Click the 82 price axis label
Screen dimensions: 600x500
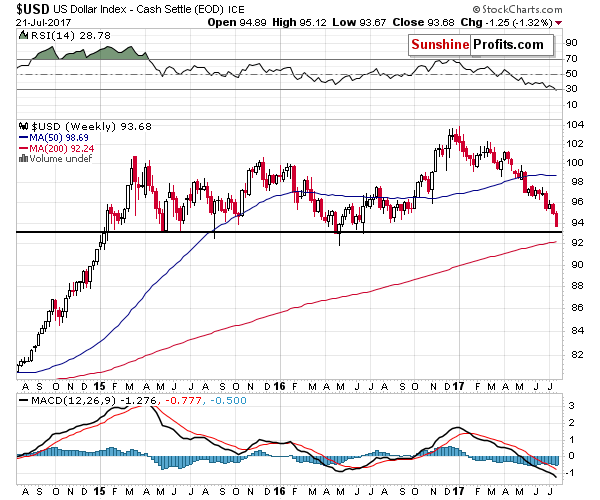[577, 355]
